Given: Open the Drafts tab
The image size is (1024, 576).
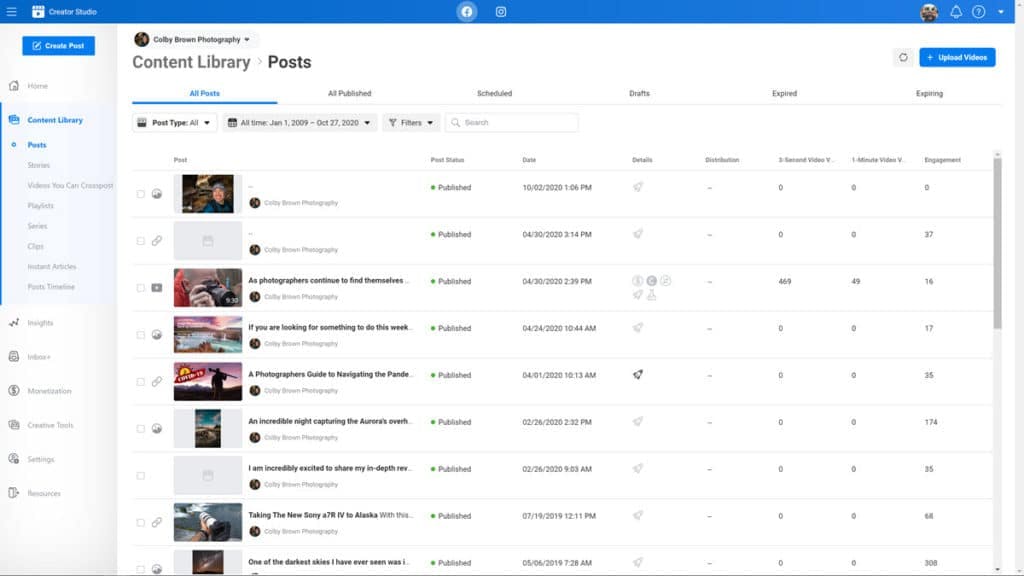Looking at the screenshot, I should click(639, 92).
